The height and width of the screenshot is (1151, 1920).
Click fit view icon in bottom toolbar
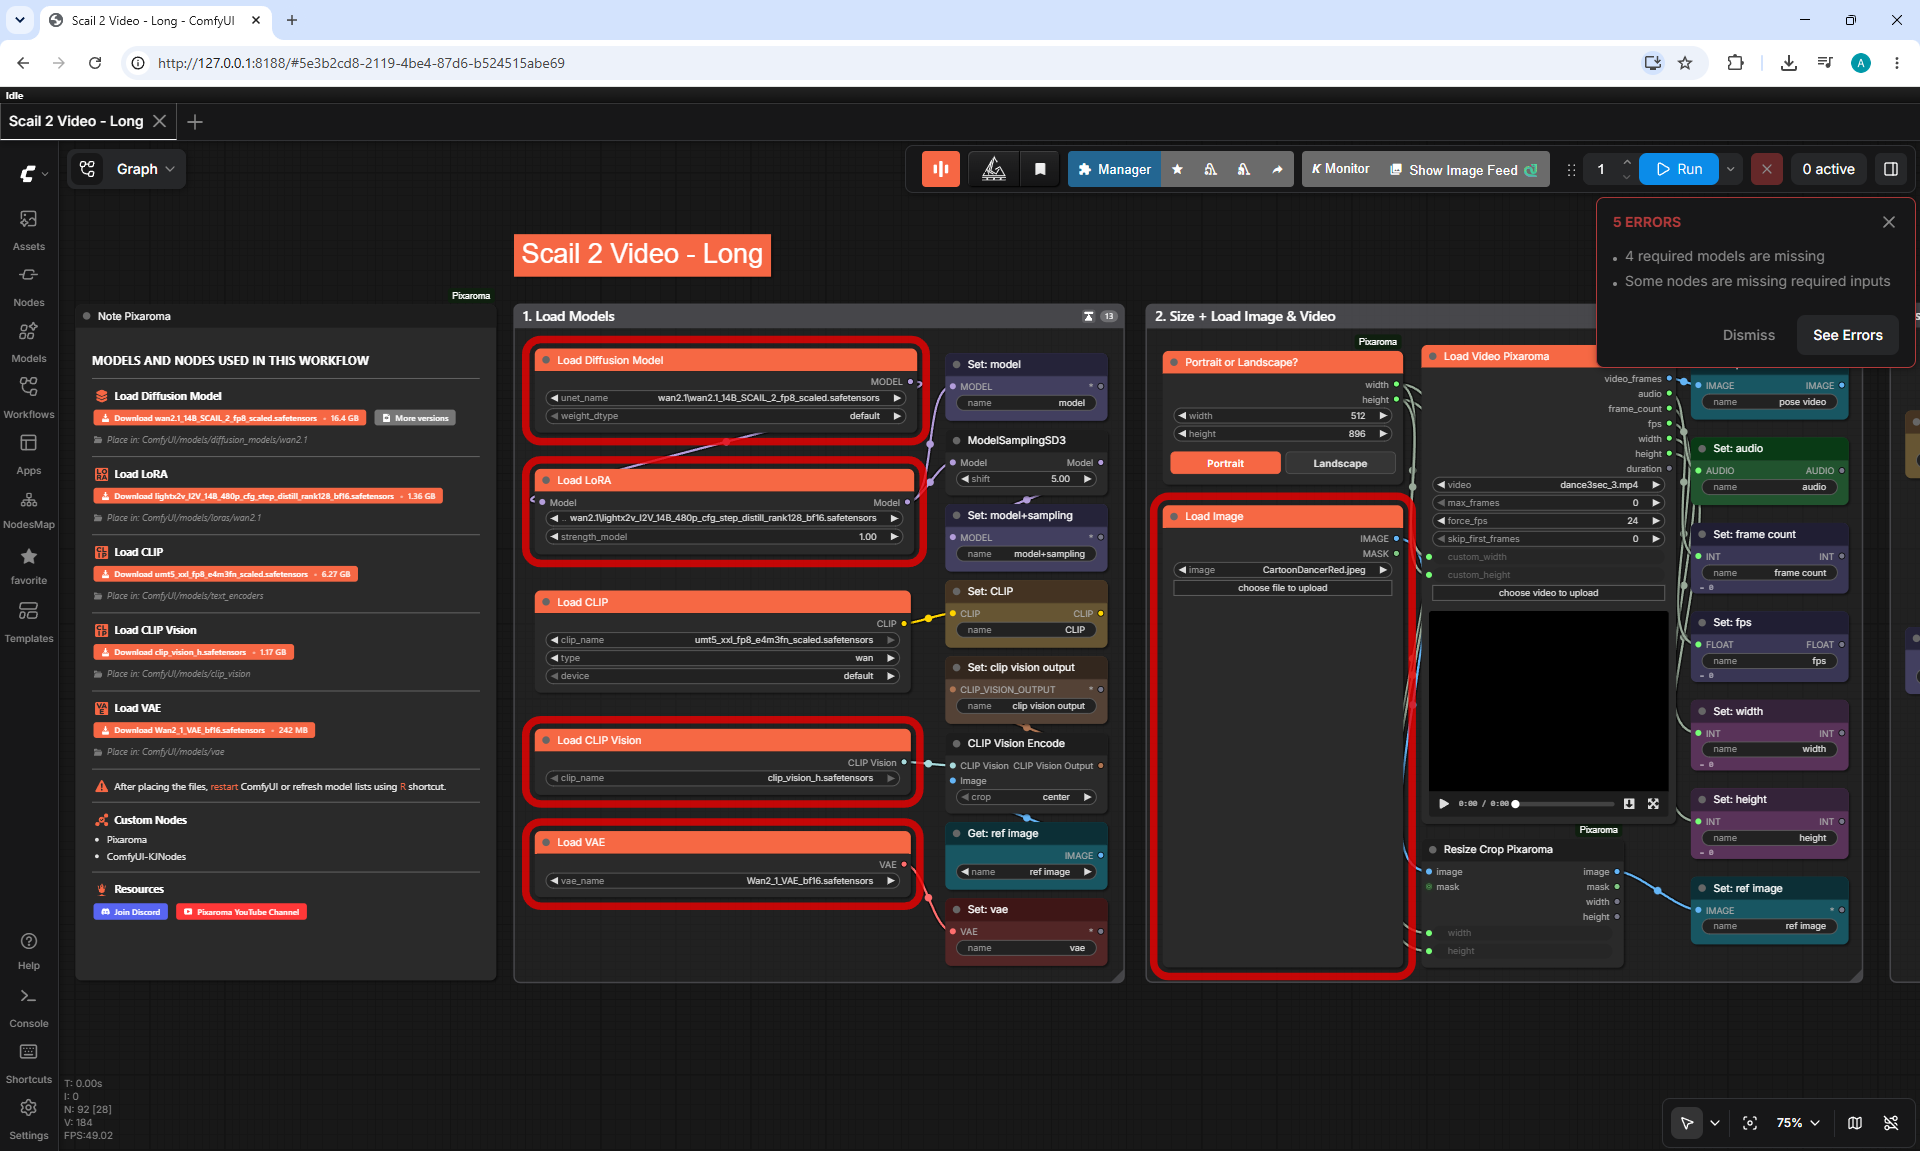pyautogui.click(x=1750, y=1123)
